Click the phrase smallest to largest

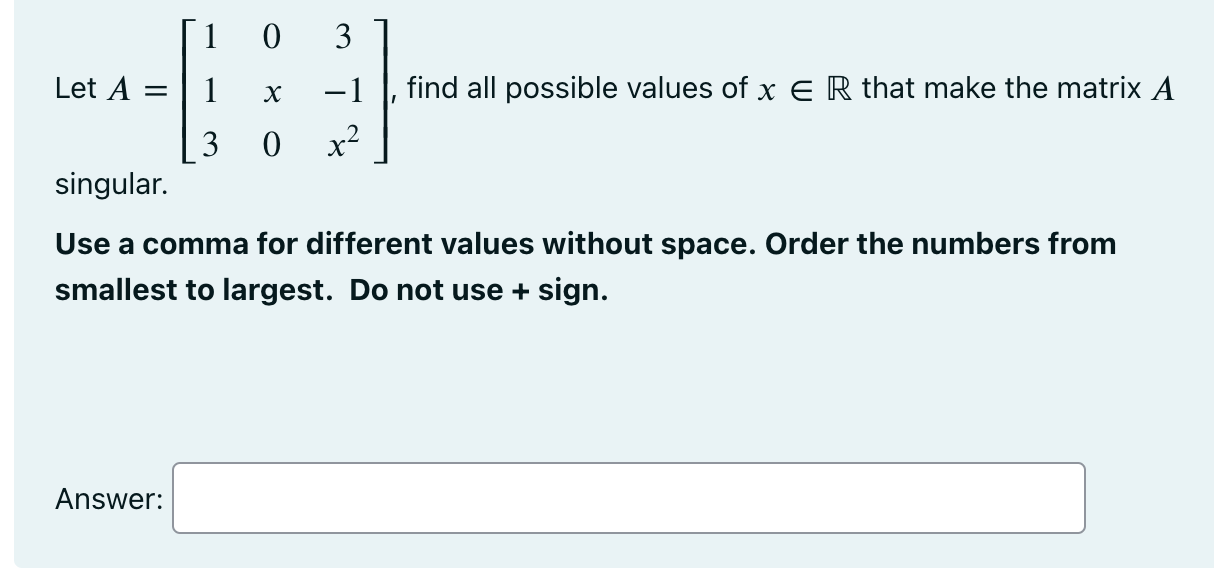click(190, 290)
